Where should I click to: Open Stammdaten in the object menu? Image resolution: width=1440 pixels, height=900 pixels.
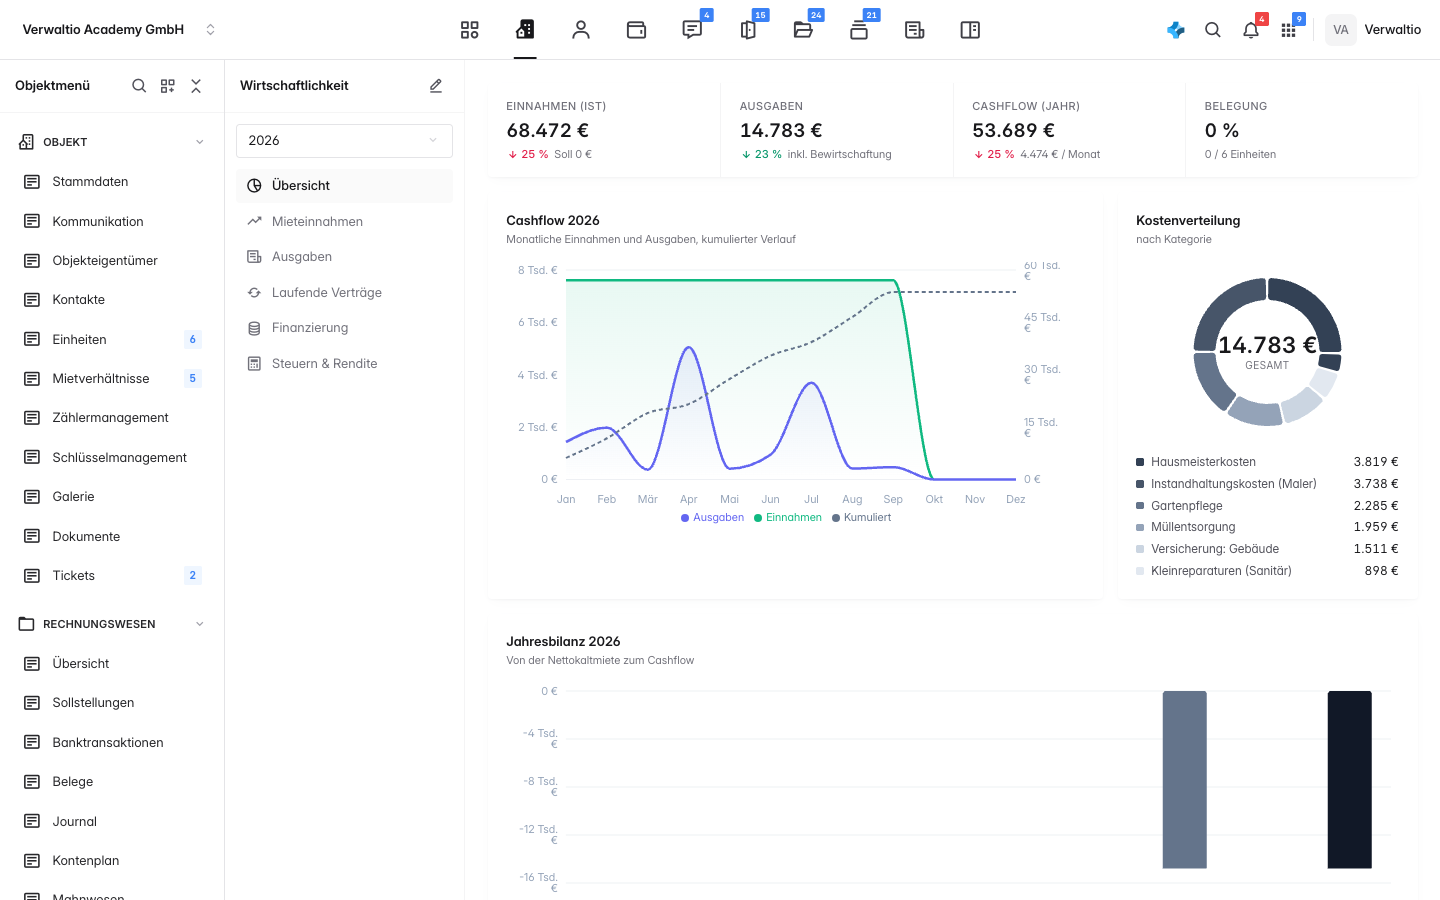pos(112,182)
